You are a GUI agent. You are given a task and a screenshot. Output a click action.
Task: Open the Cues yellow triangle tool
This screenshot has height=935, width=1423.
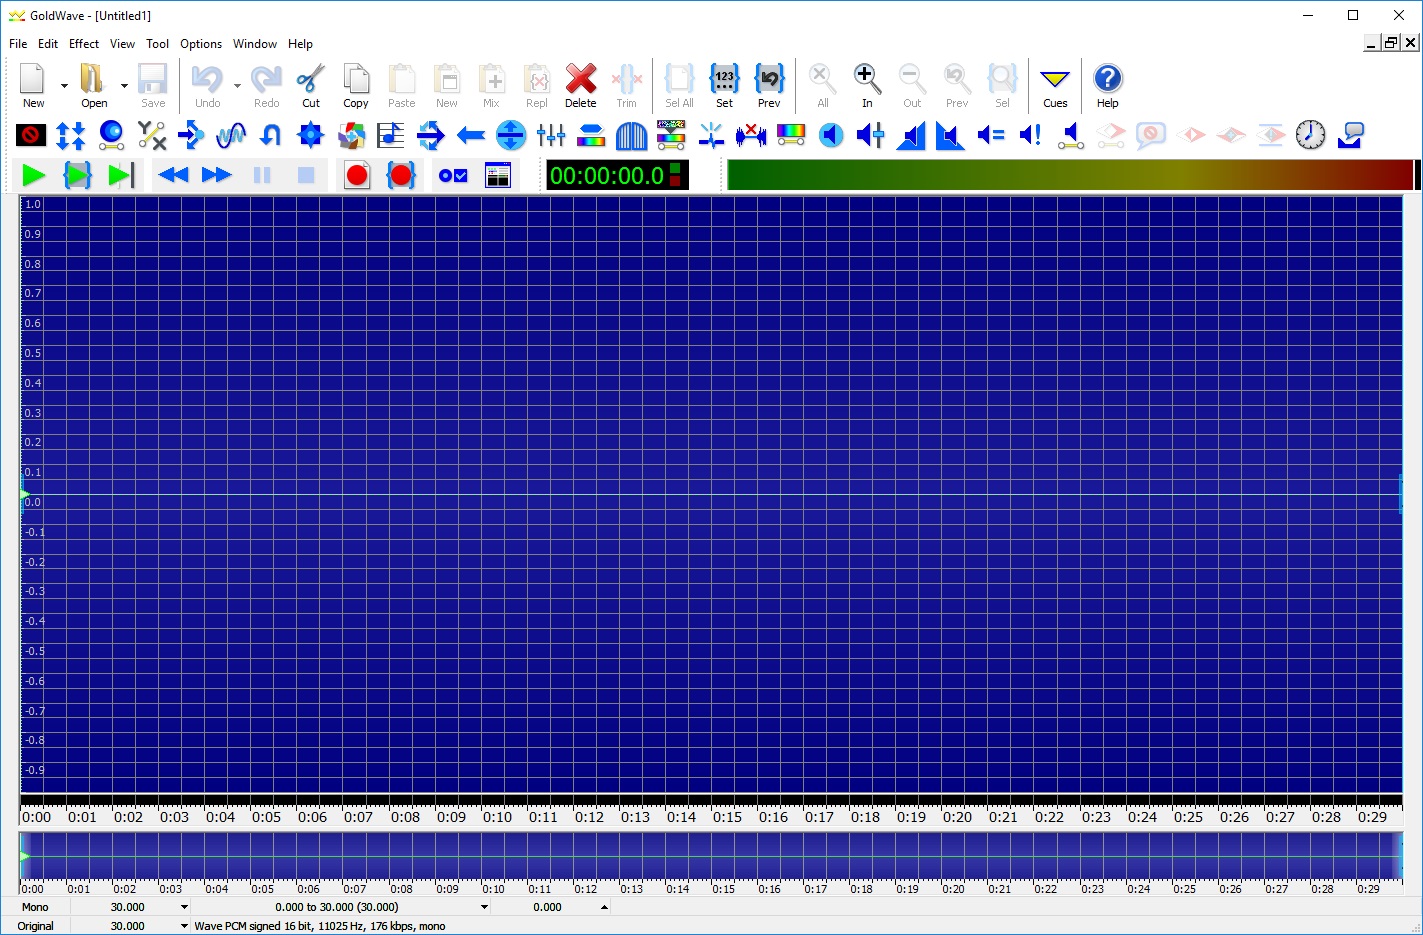[1055, 86]
